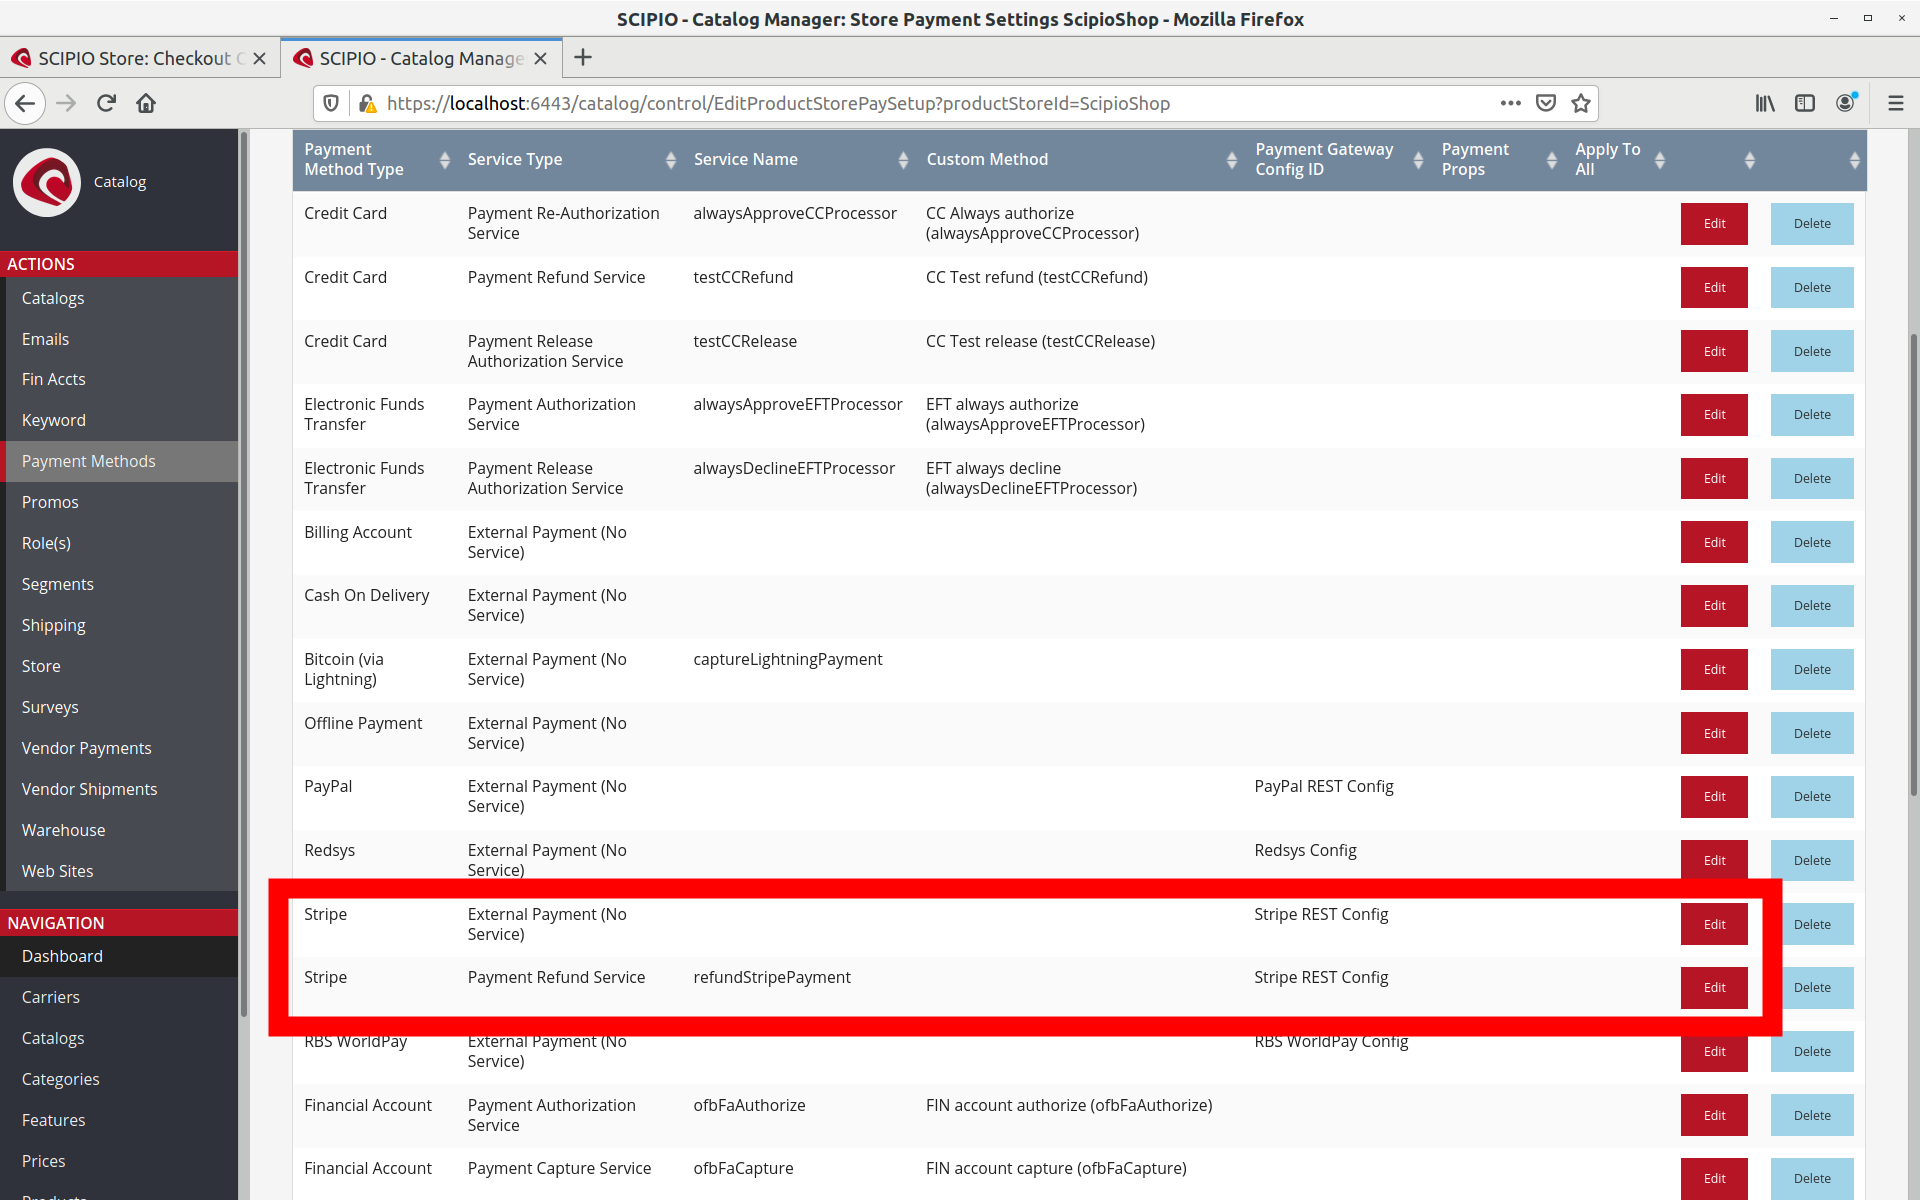Open Promos in the sidebar menu
Image resolution: width=1920 pixels, height=1200 pixels.
coord(50,502)
